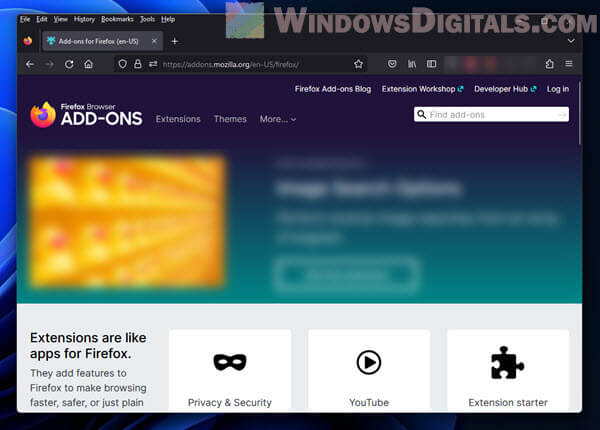Open the Tools menu

click(147, 19)
